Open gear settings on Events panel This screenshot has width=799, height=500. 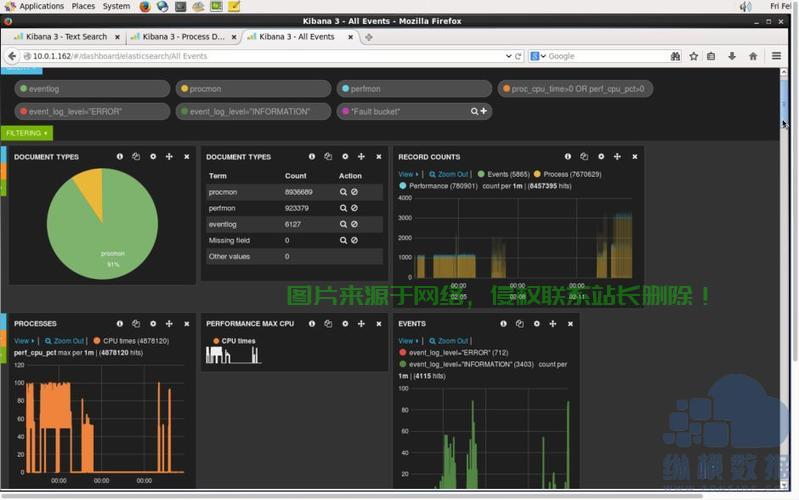click(x=537, y=324)
